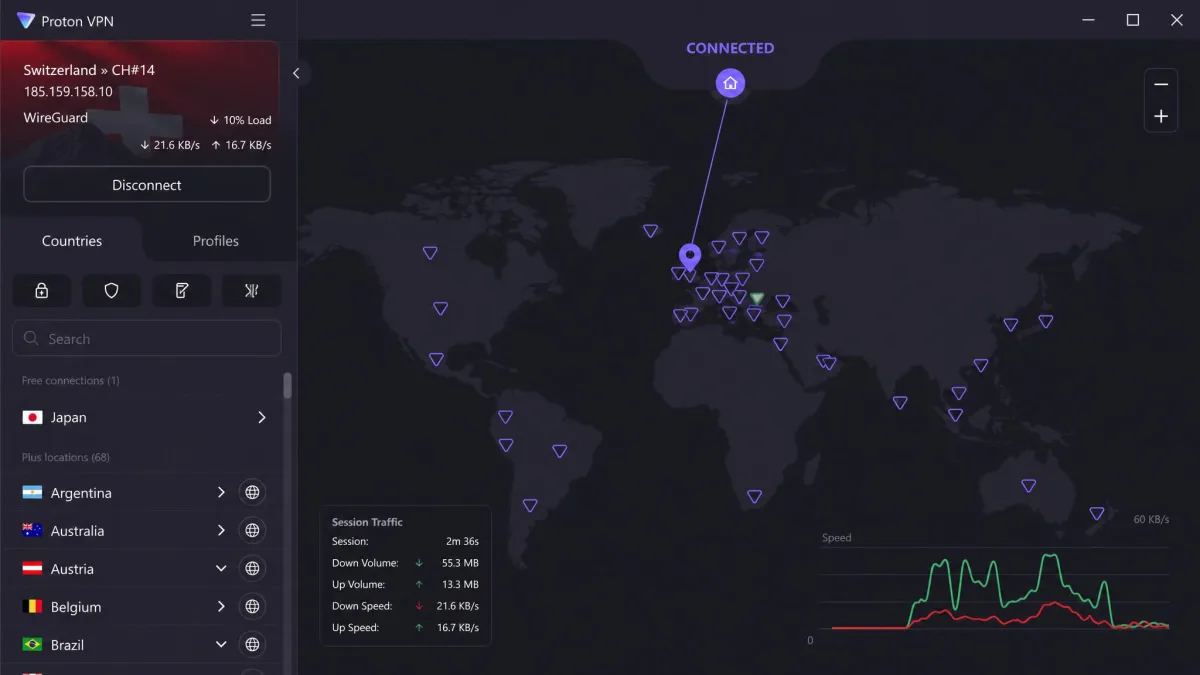Click the 10% Load indicator
Viewport: 1200px width, 675px height.
(240, 120)
